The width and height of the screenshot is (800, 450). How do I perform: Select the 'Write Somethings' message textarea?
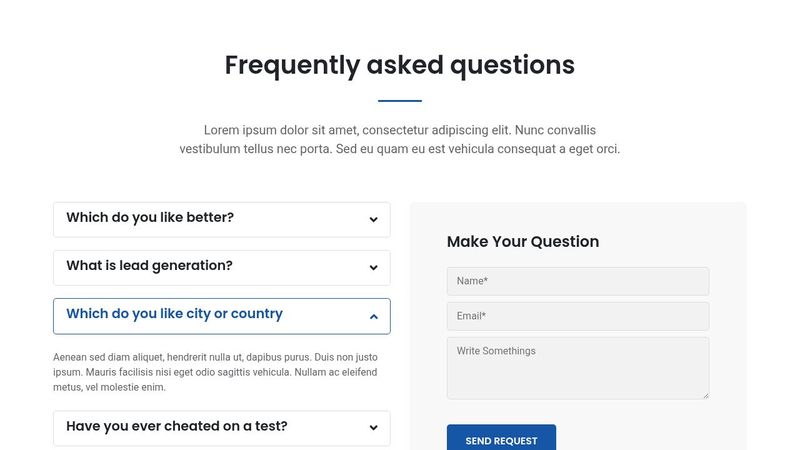[x=577, y=368]
